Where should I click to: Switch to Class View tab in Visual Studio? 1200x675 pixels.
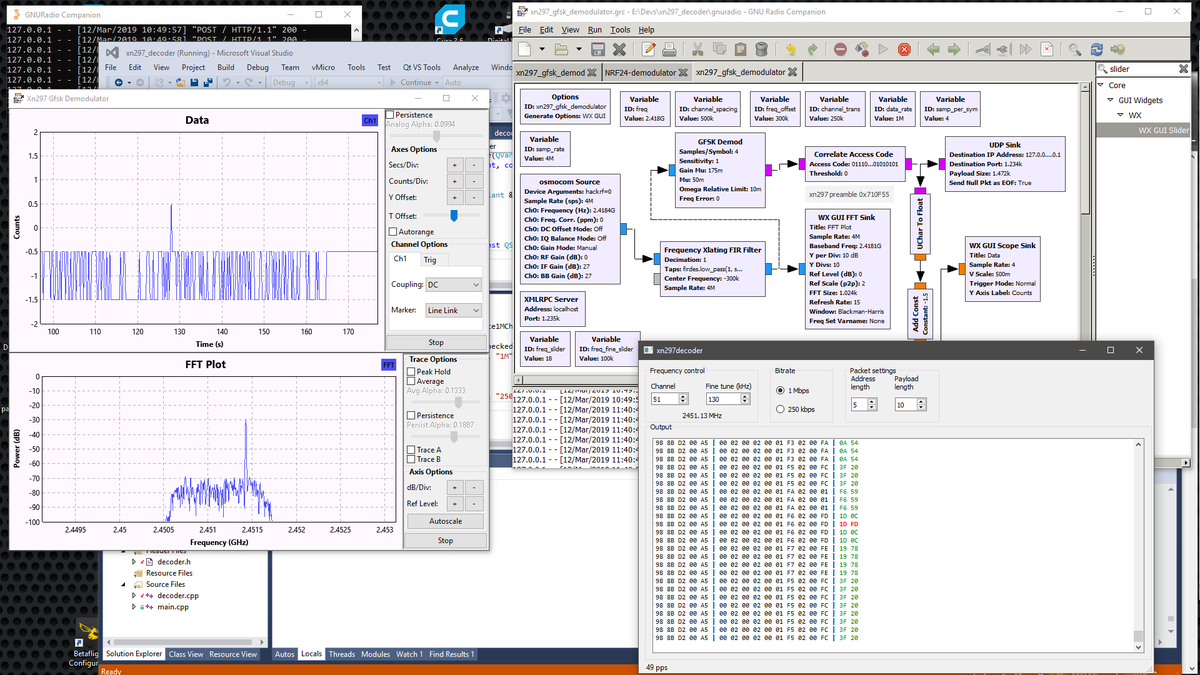(185, 654)
